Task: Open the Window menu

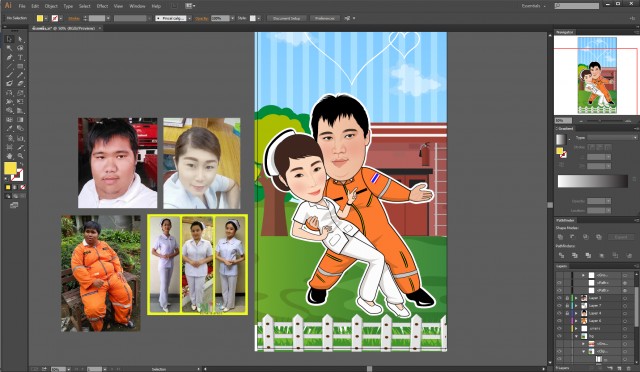Action: (137, 6)
